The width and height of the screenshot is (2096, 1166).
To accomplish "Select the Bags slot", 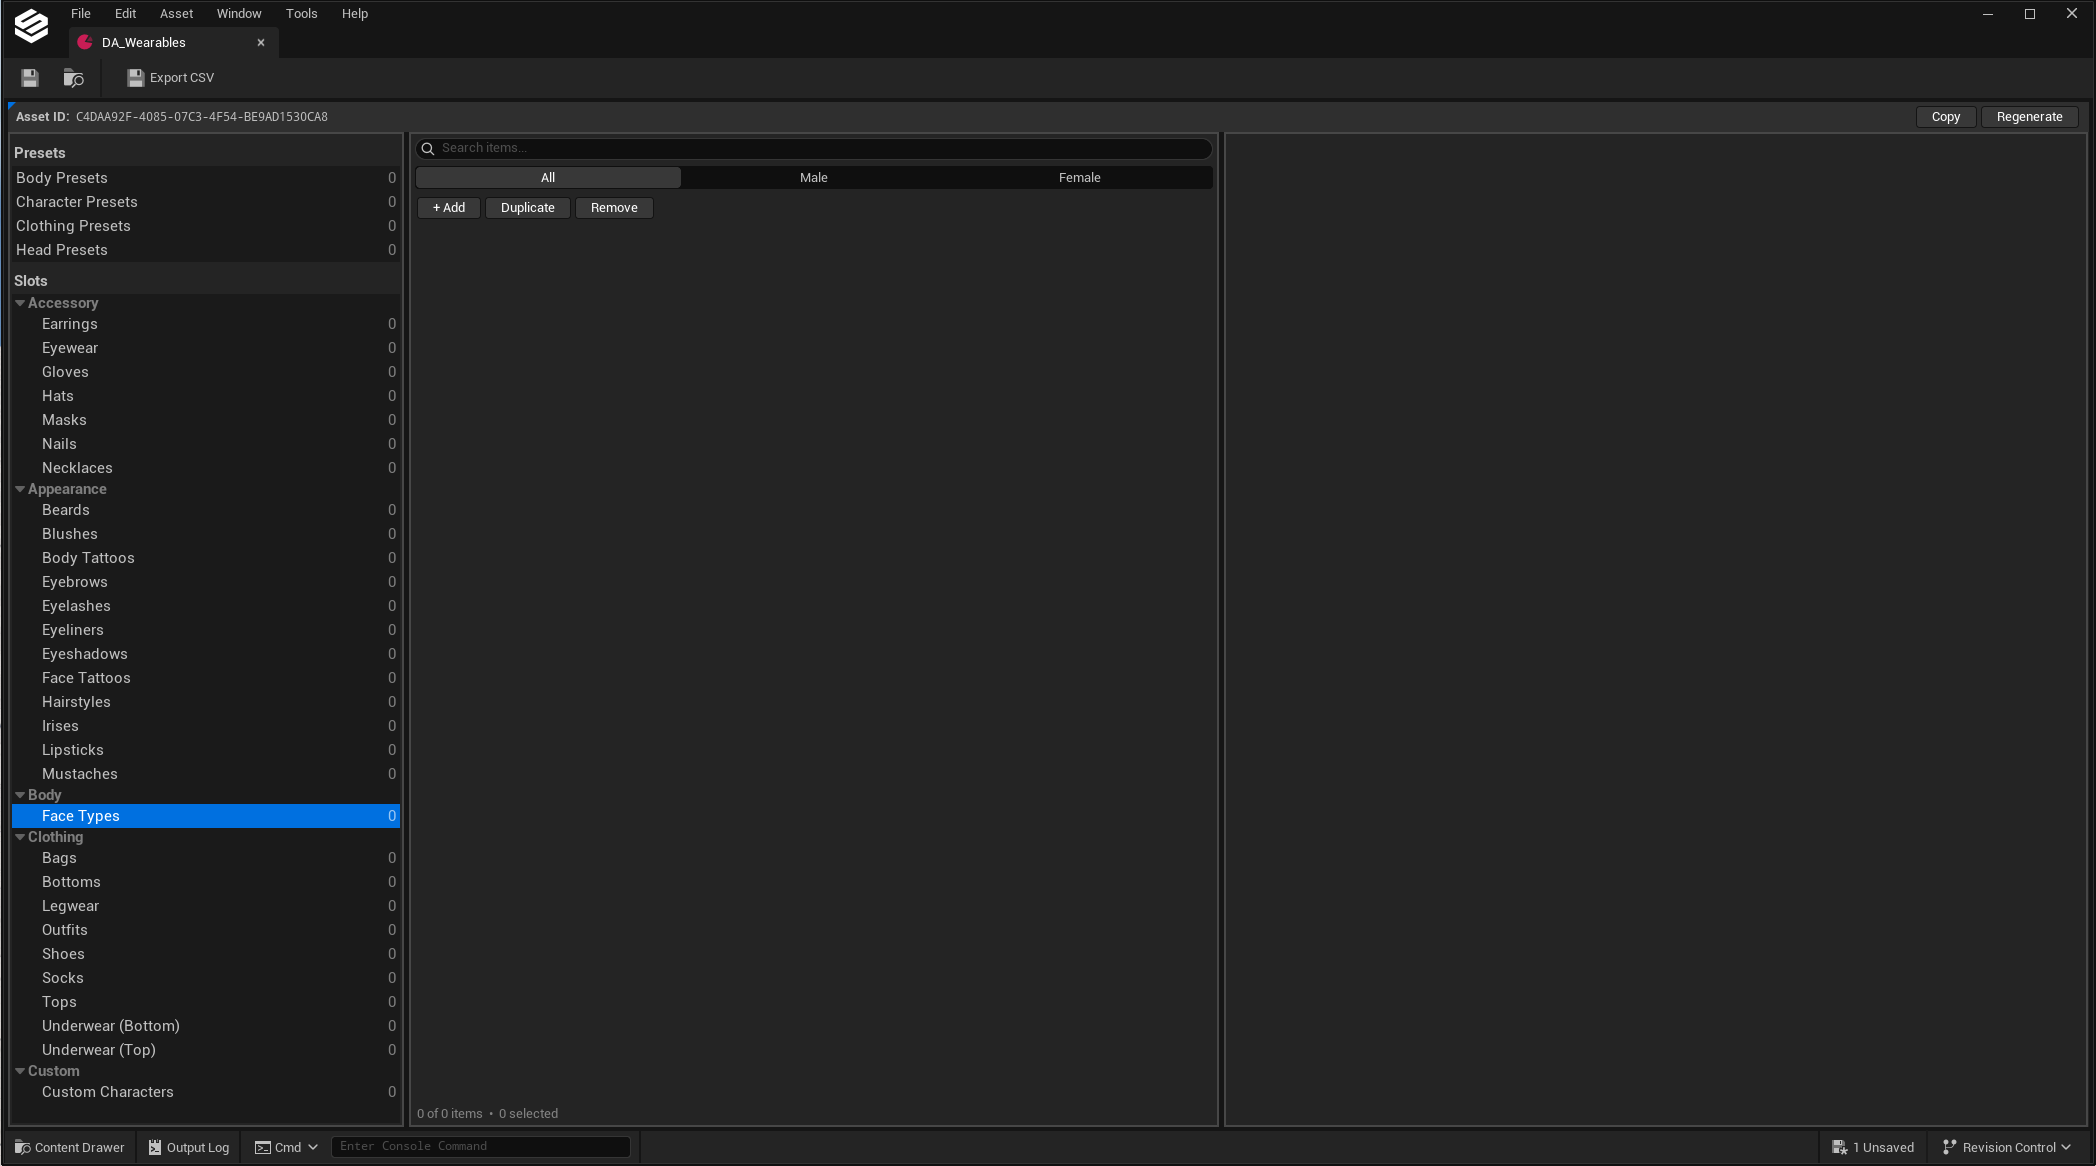I will [x=206, y=858].
